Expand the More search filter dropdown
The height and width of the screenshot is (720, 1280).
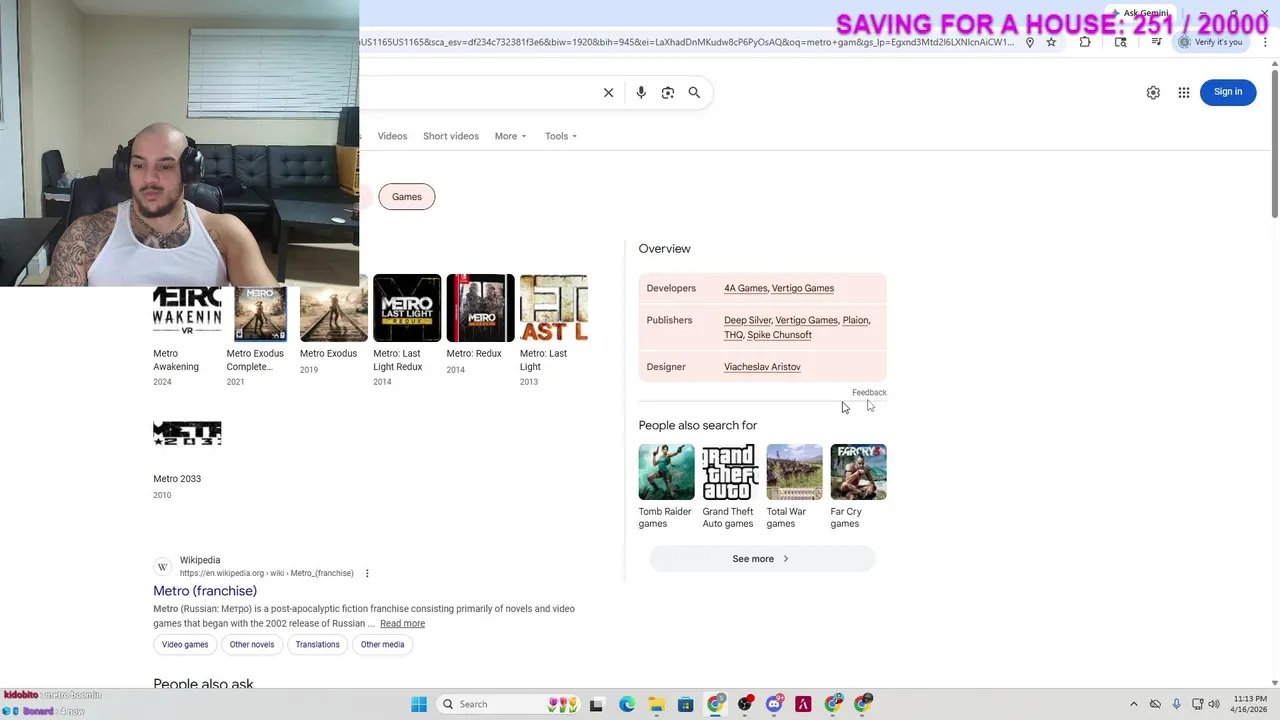510,136
